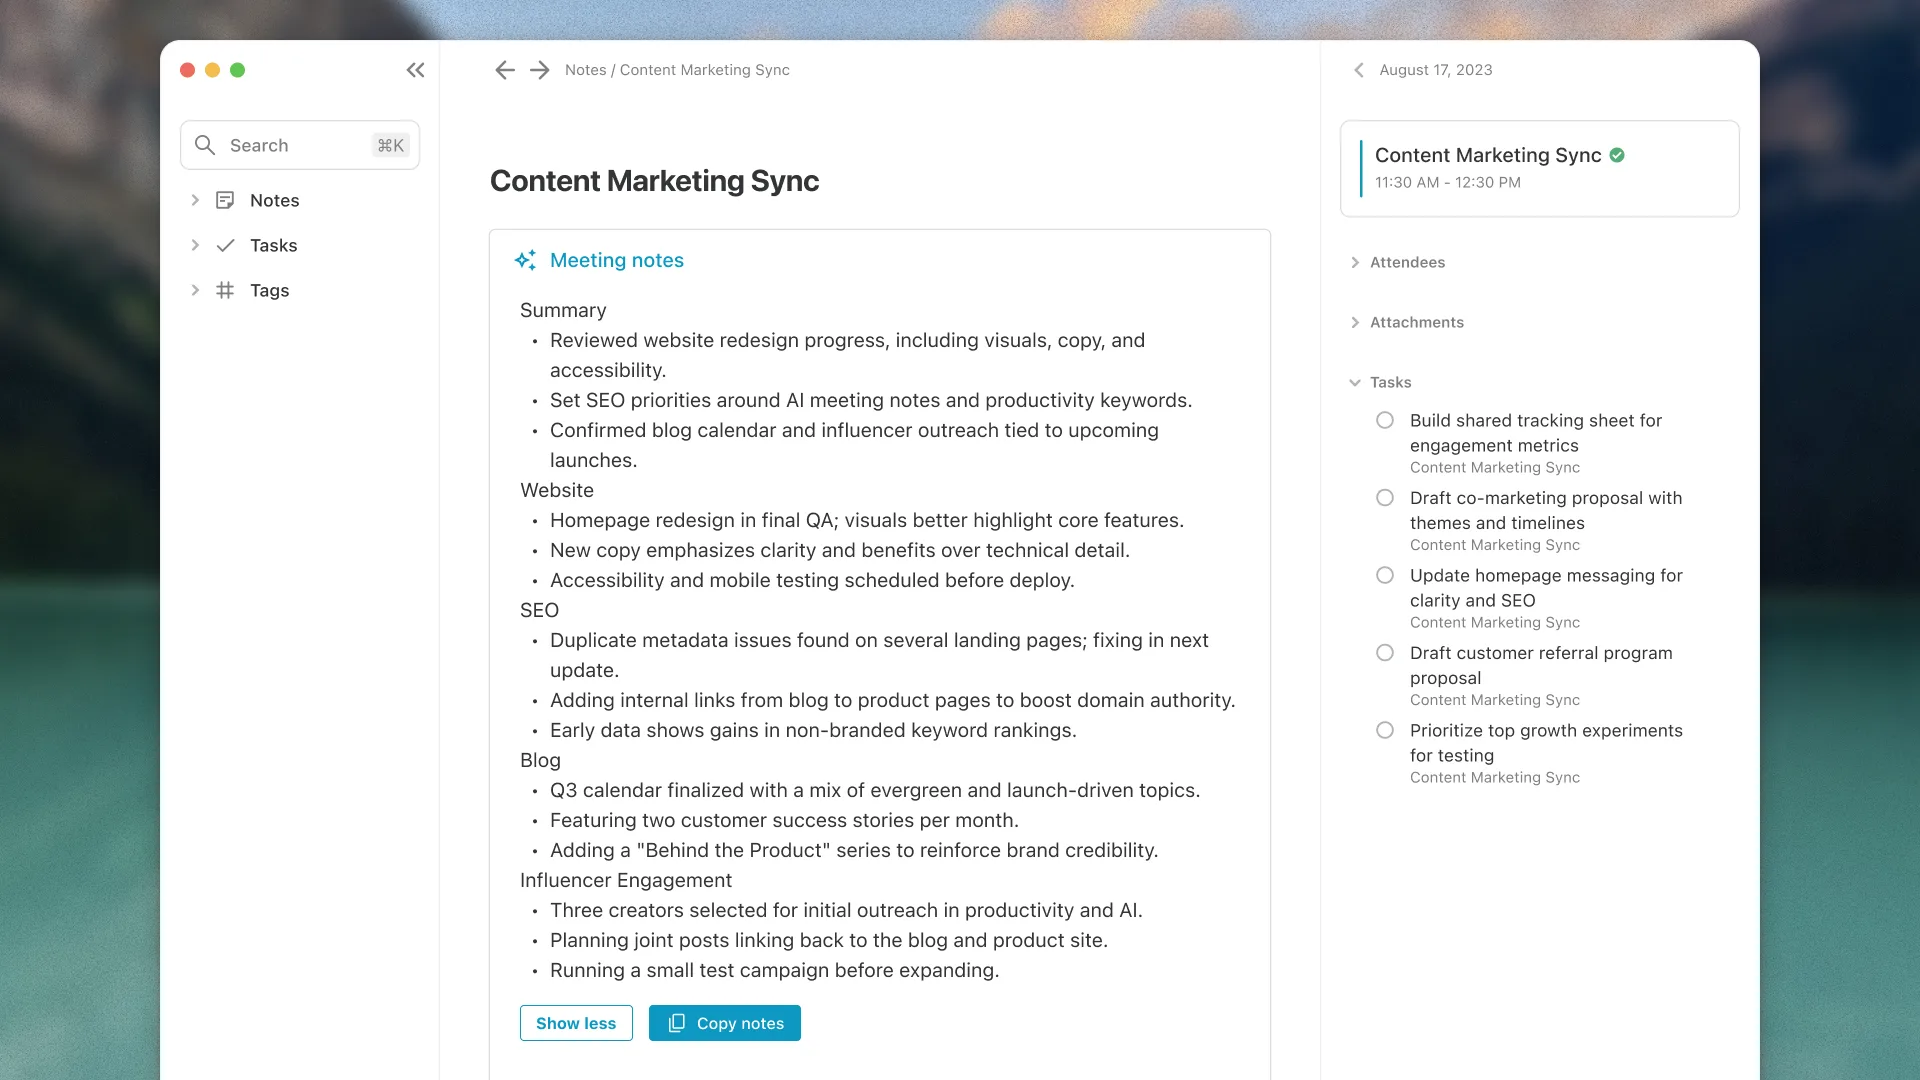Minimize the window with the yellow button
Screen dimensions: 1920x1080
point(212,70)
